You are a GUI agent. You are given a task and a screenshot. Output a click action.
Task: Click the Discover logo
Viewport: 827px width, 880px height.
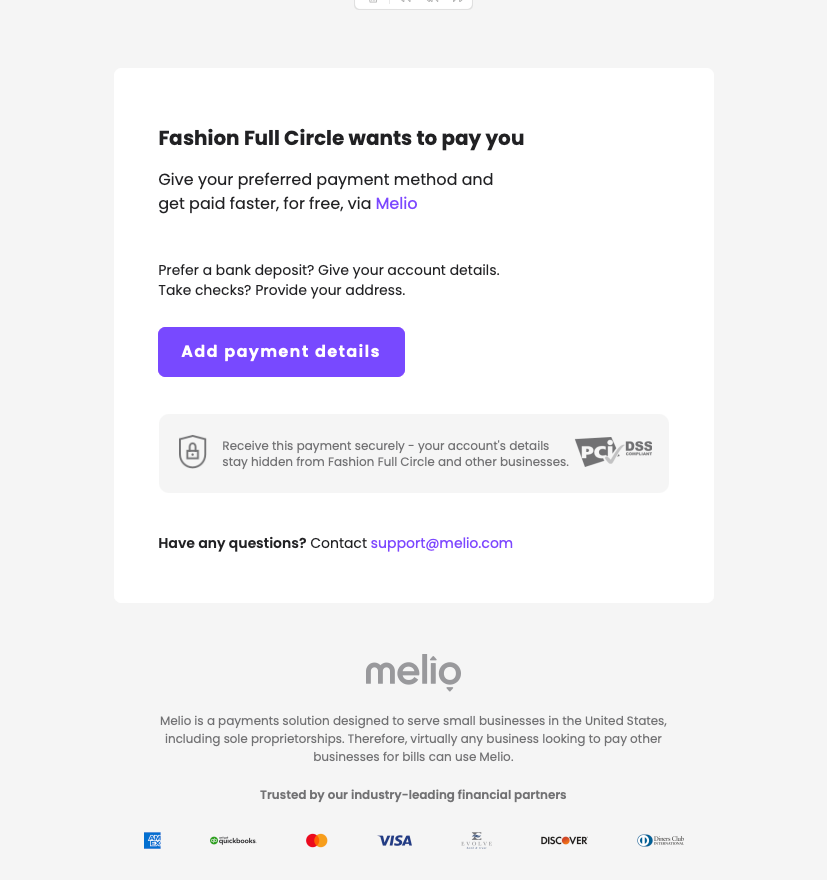564,840
